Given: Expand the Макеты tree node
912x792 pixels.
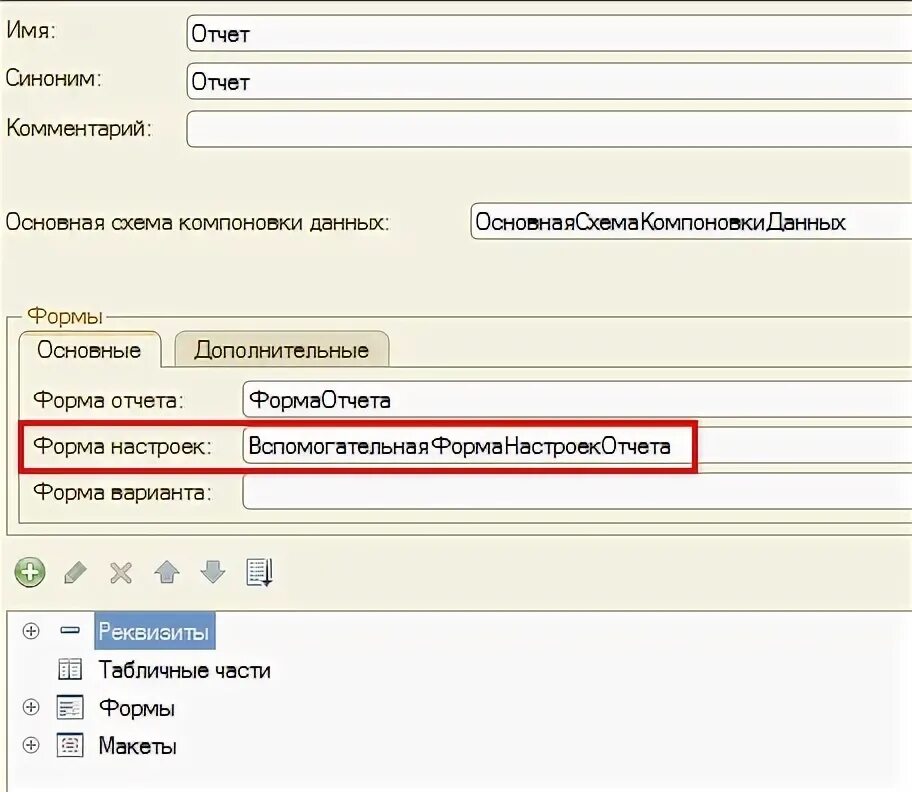Looking at the screenshot, I should [31, 745].
